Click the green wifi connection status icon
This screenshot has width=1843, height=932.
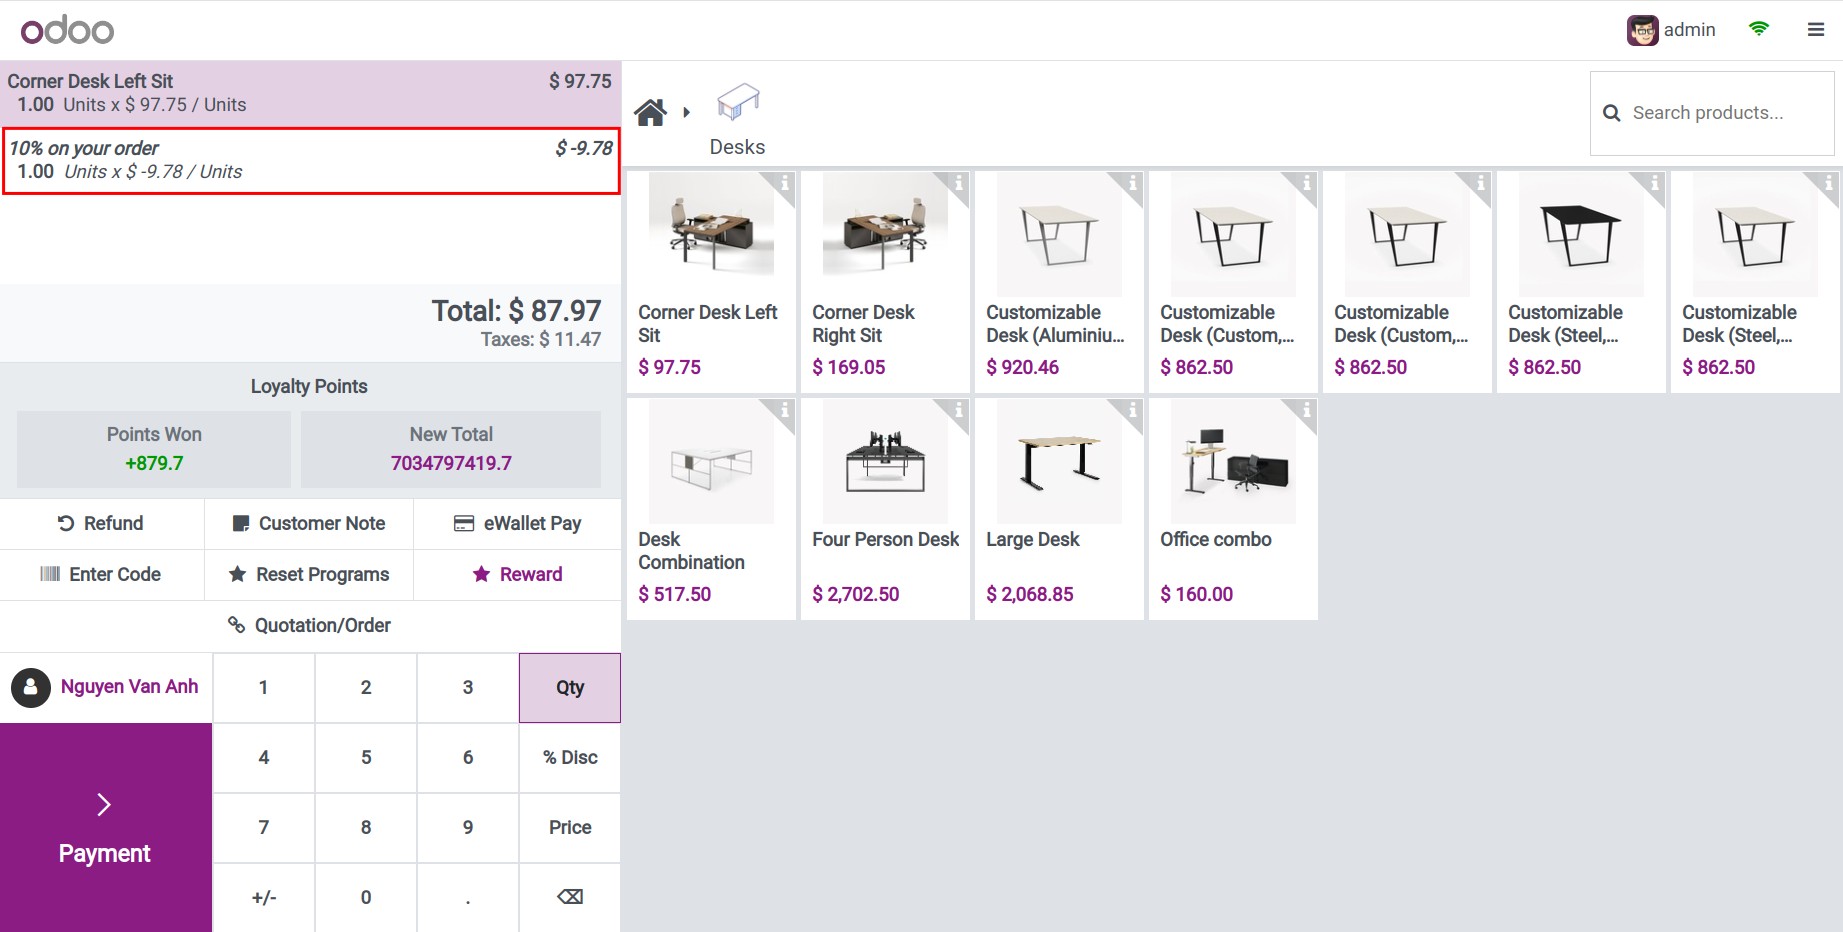tap(1758, 29)
